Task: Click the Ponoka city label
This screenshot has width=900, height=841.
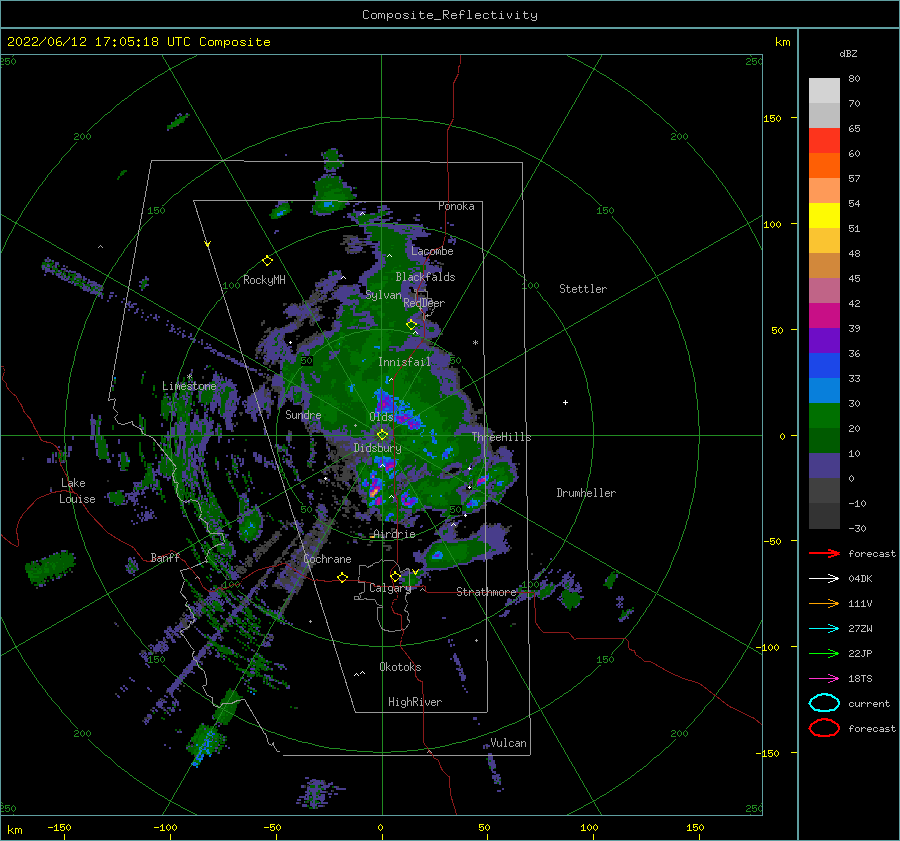Action: [x=456, y=206]
